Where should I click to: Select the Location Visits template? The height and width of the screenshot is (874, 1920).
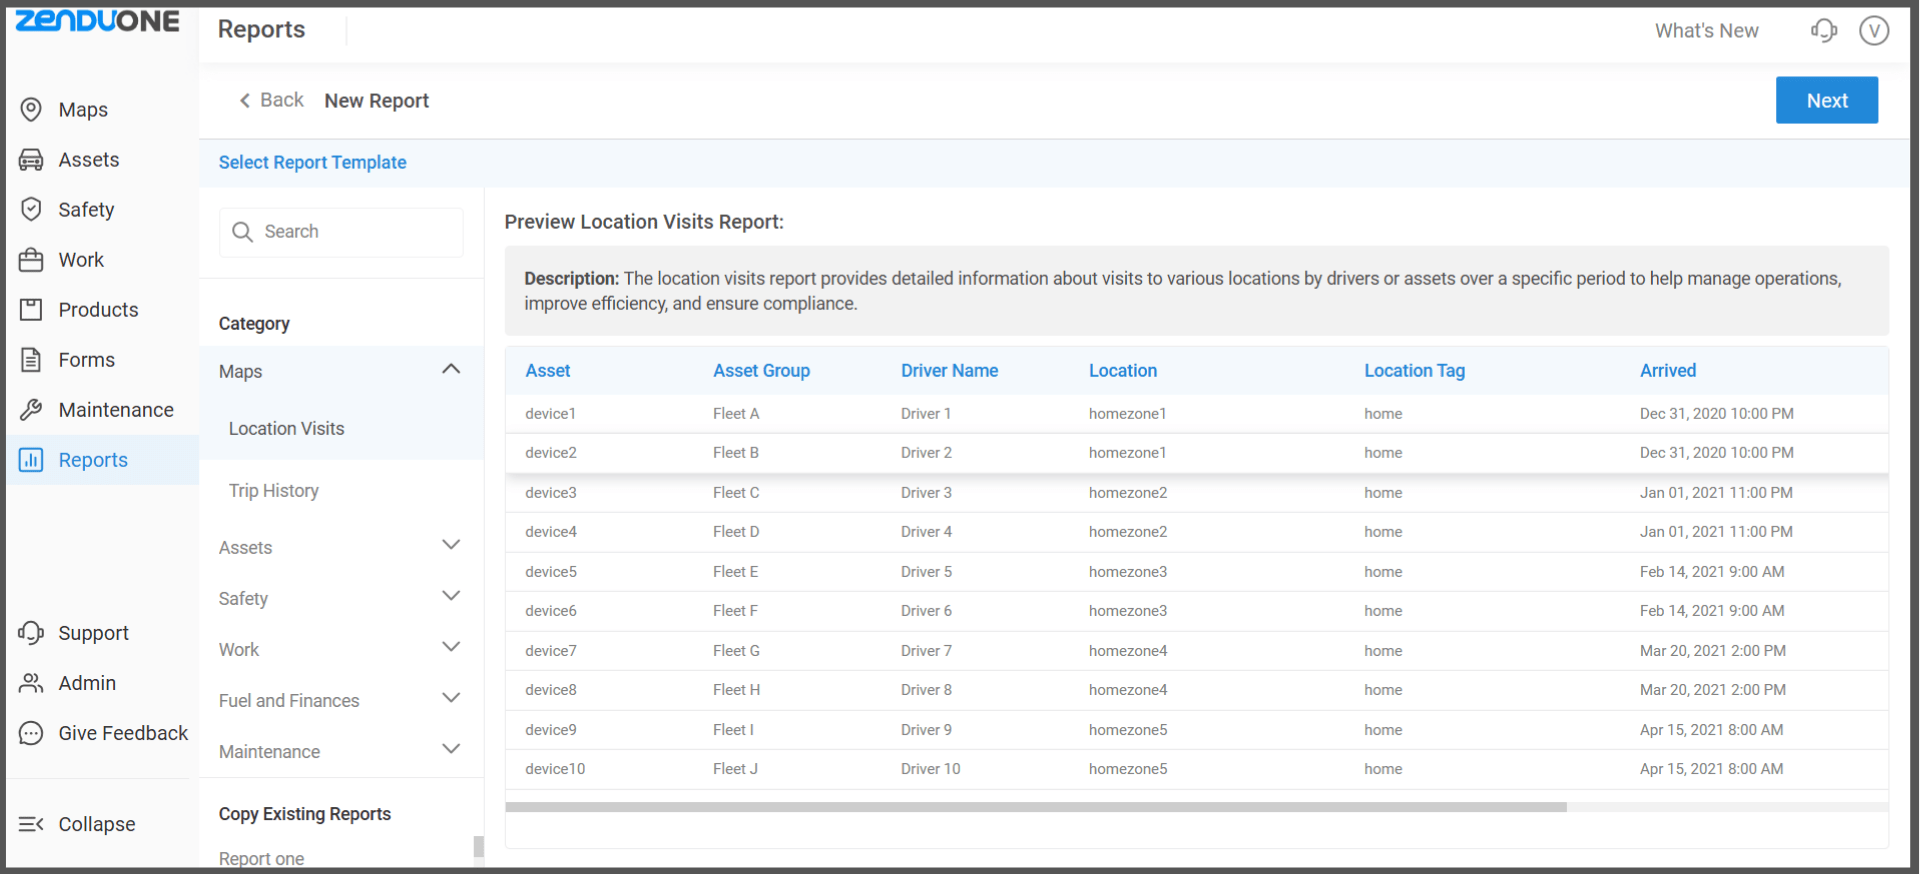(x=286, y=429)
